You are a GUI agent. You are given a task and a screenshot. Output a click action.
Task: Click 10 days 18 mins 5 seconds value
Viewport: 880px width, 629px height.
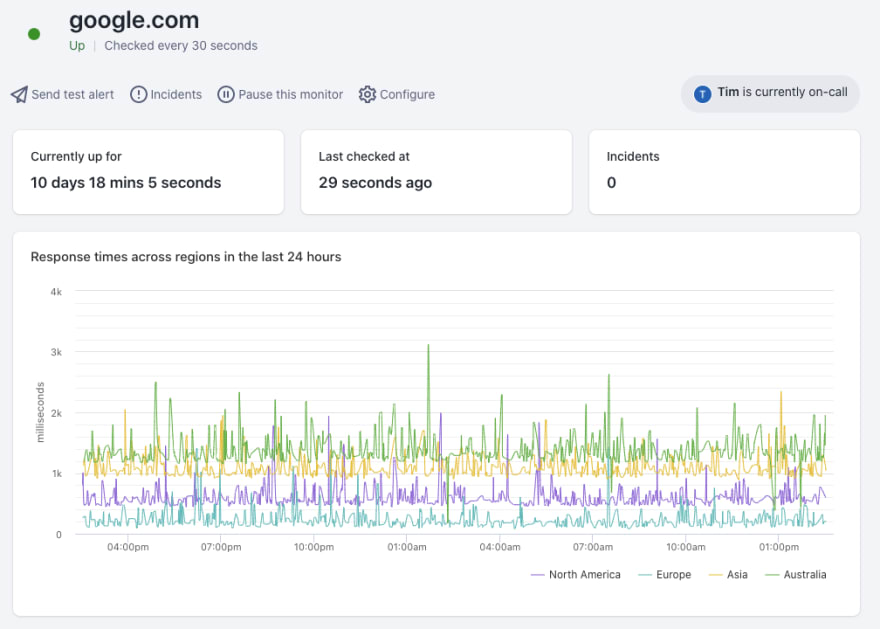coord(126,182)
